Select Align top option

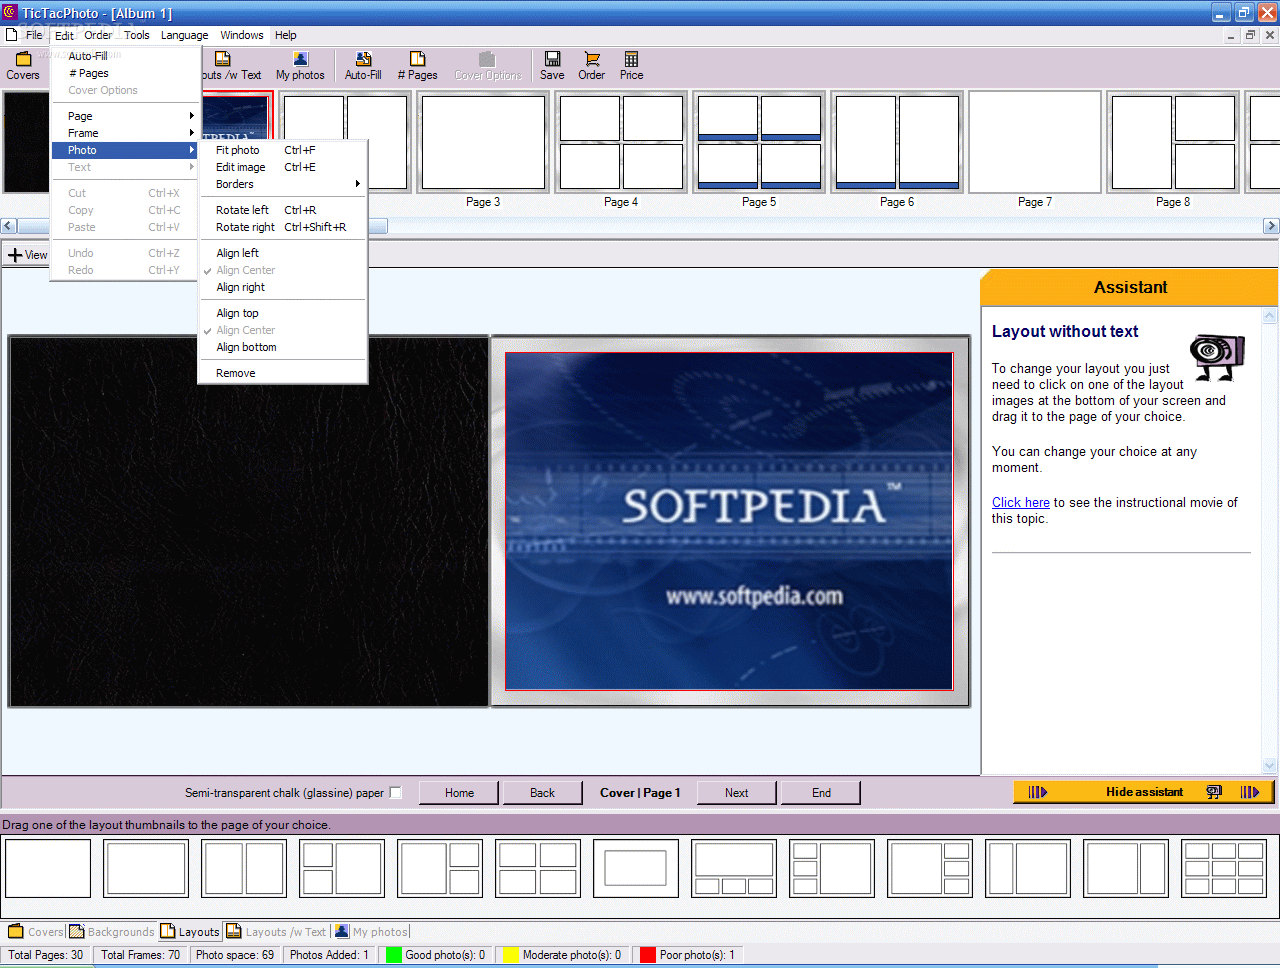[x=283, y=313]
